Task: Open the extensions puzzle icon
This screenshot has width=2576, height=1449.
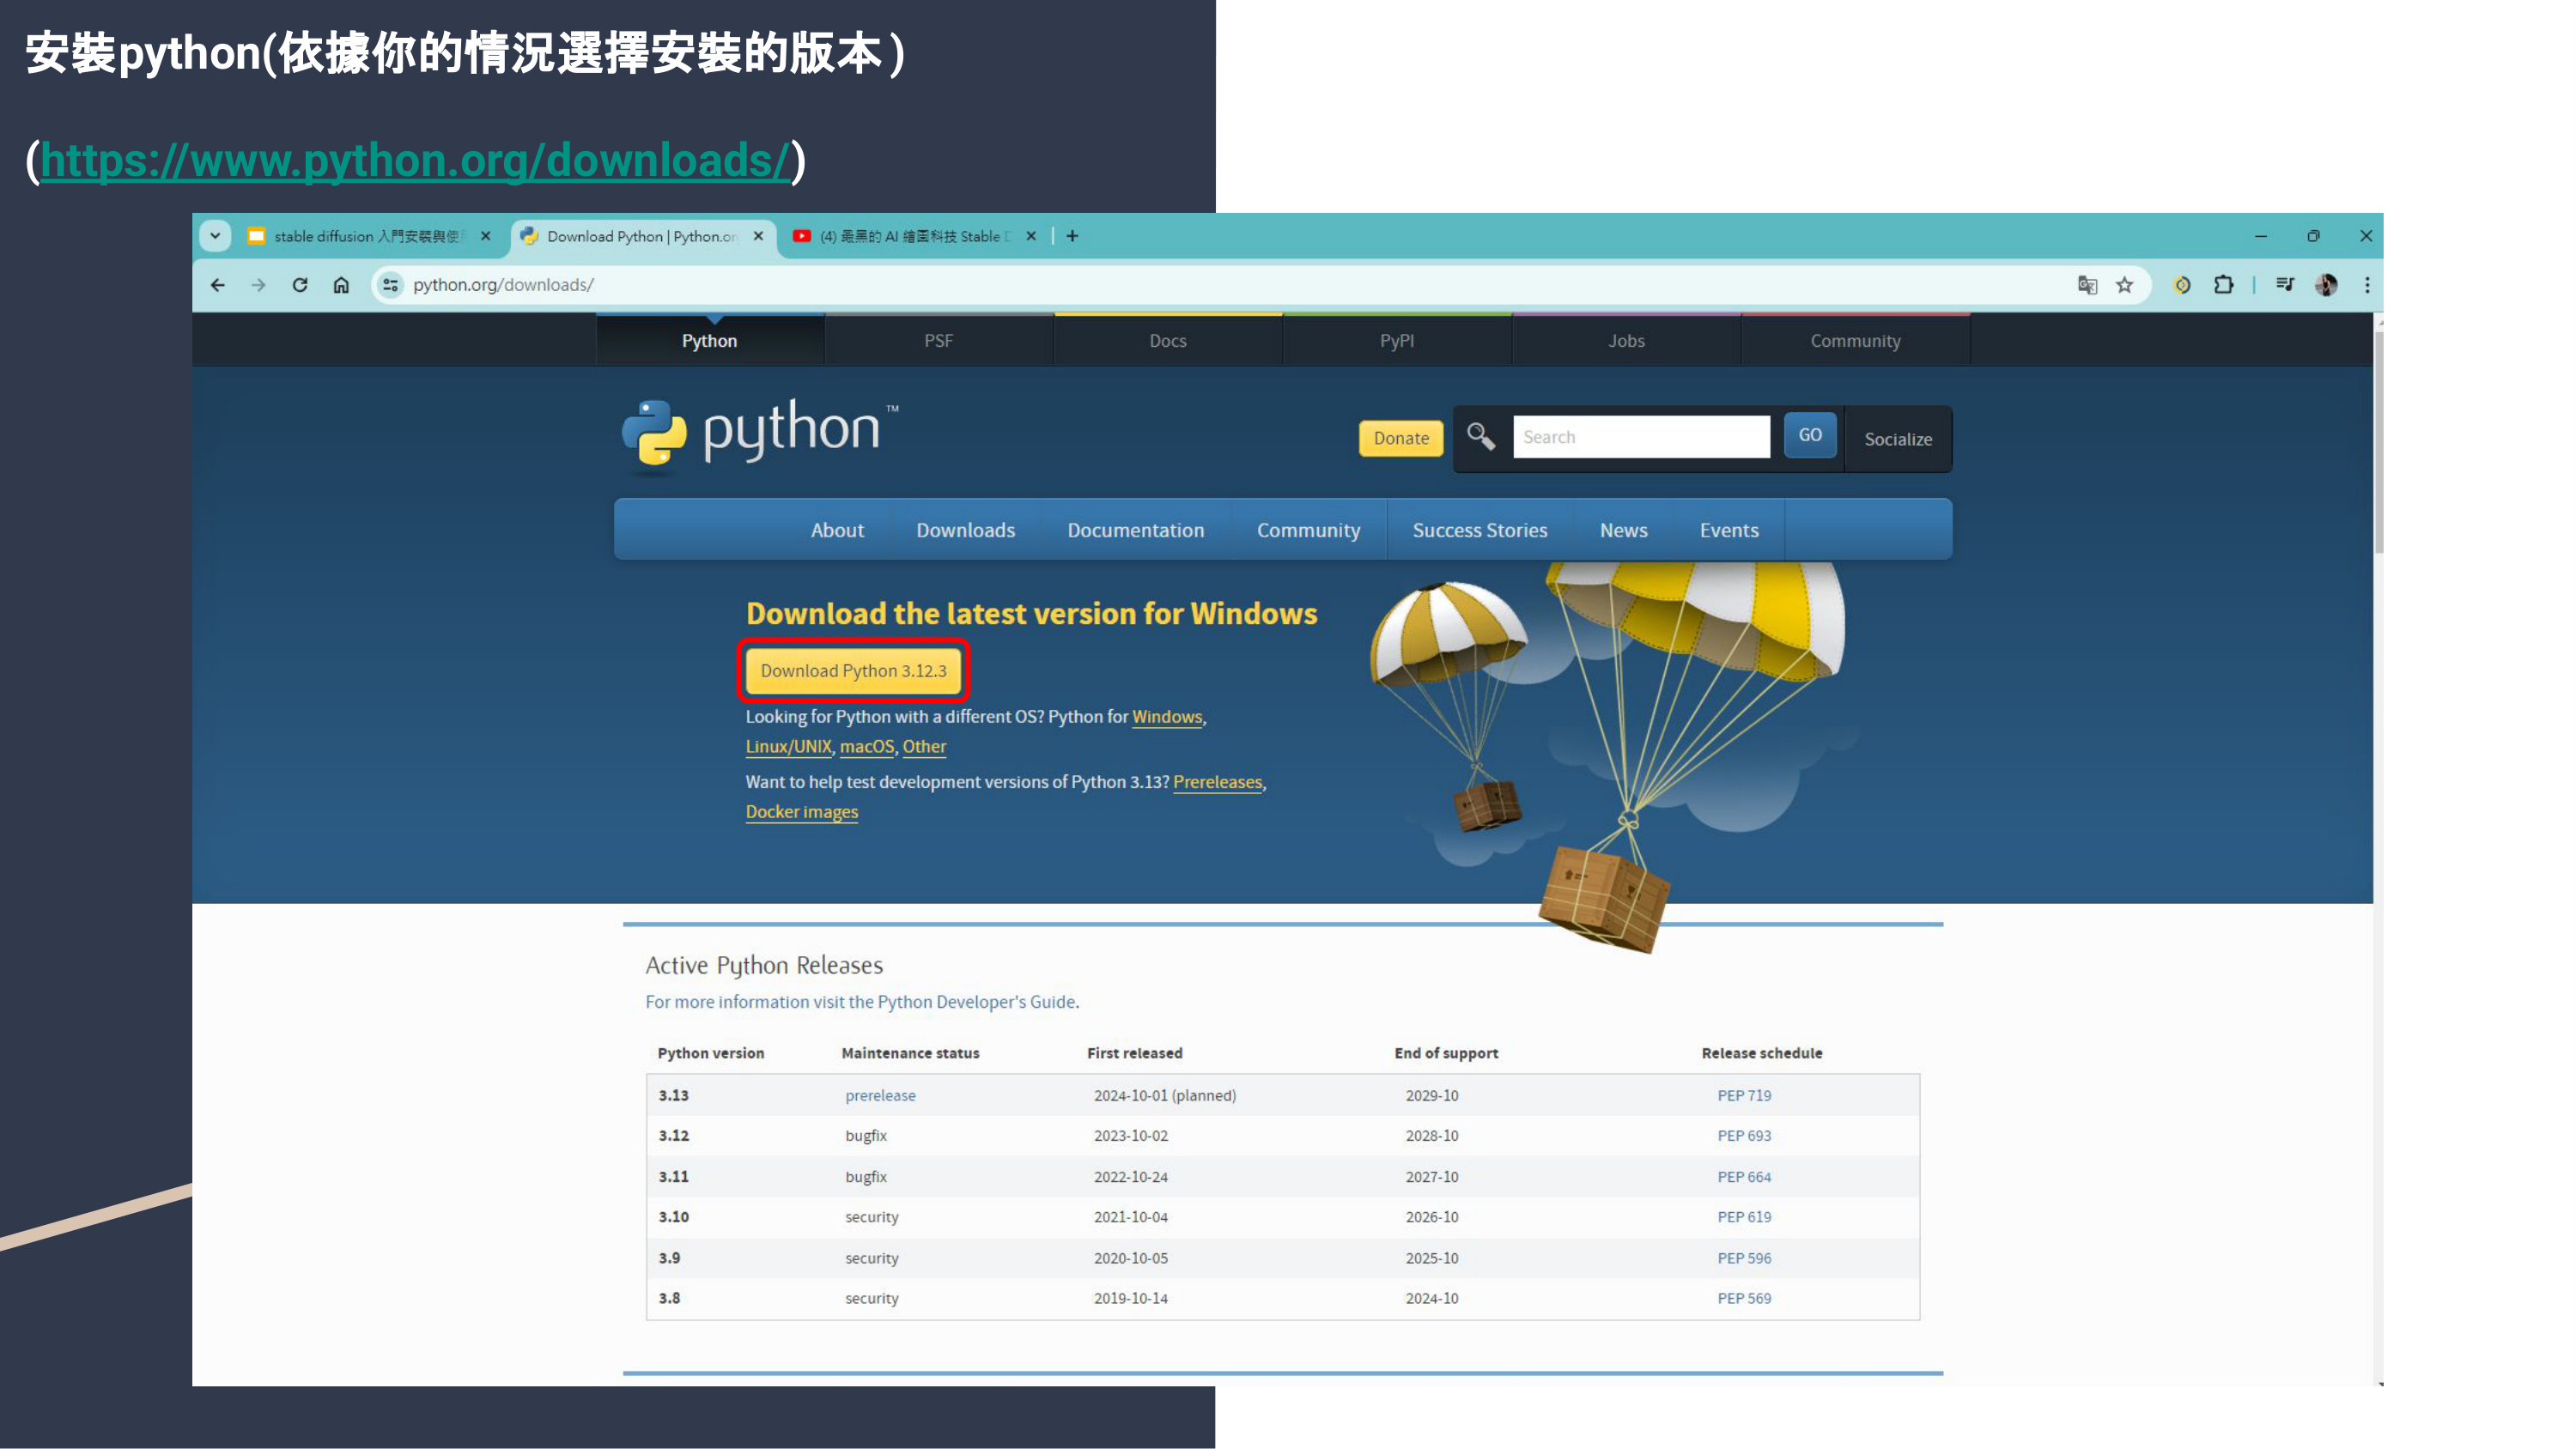Action: pyautogui.click(x=2223, y=285)
